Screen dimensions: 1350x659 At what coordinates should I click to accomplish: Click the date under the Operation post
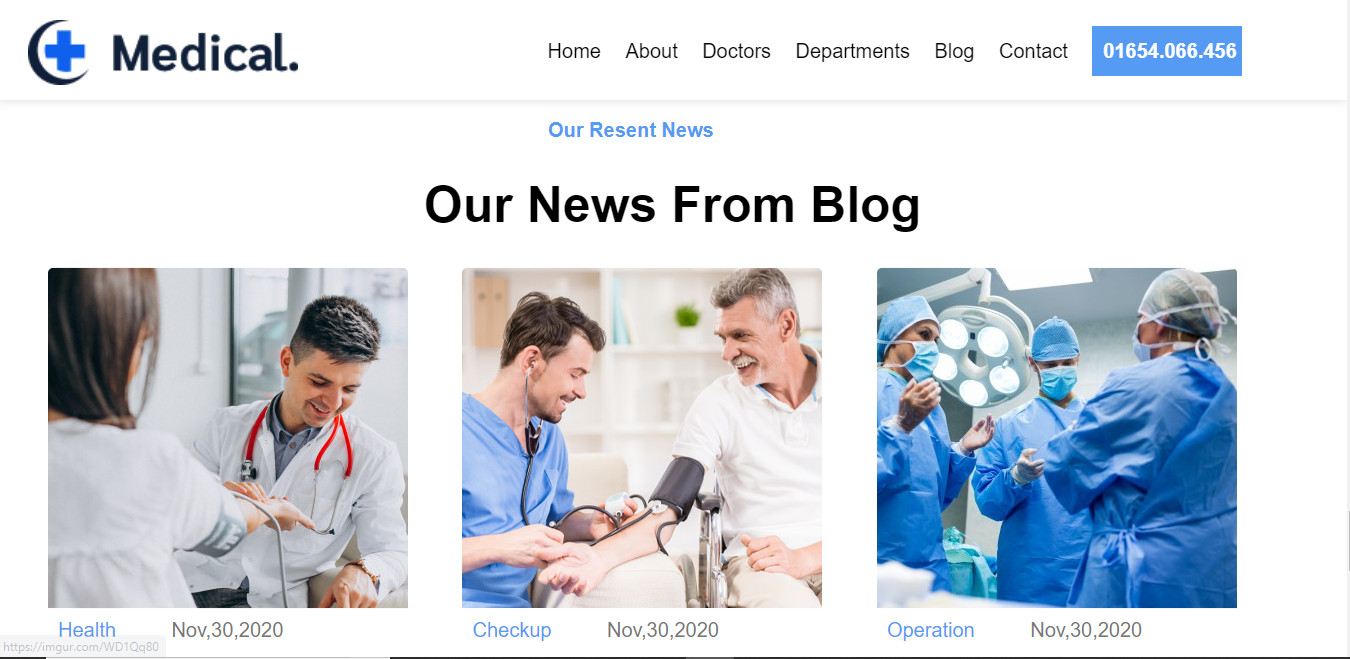[1086, 630]
